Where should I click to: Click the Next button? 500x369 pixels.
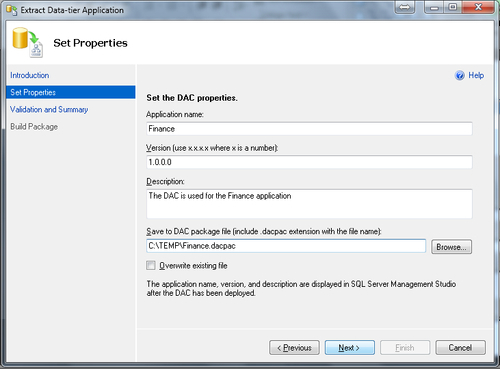click(x=350, y=348)
